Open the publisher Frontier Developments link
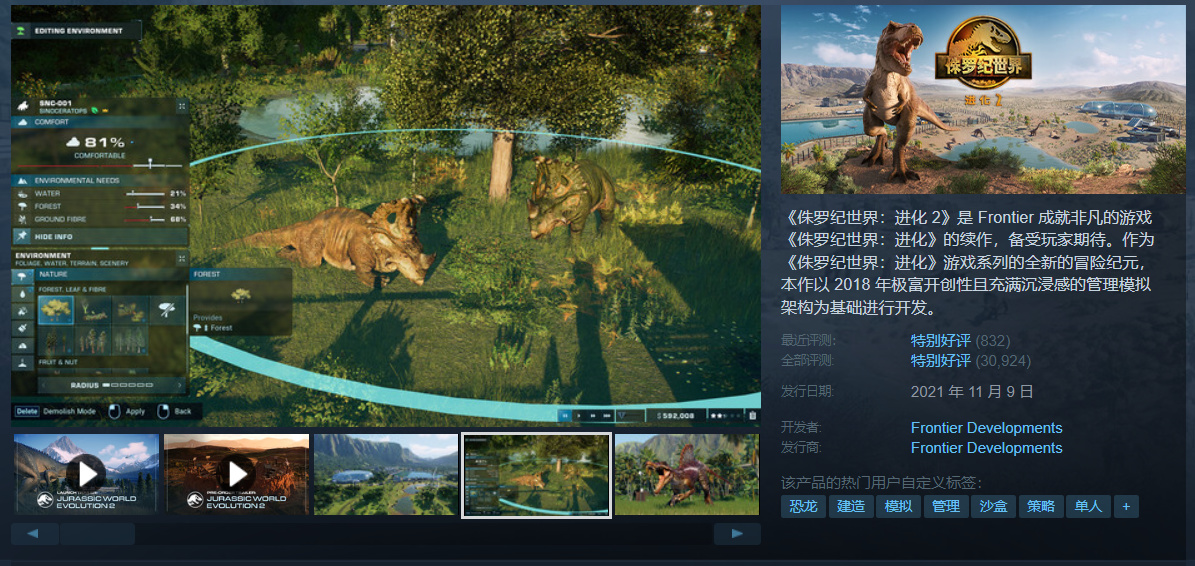 pos(986,448)
